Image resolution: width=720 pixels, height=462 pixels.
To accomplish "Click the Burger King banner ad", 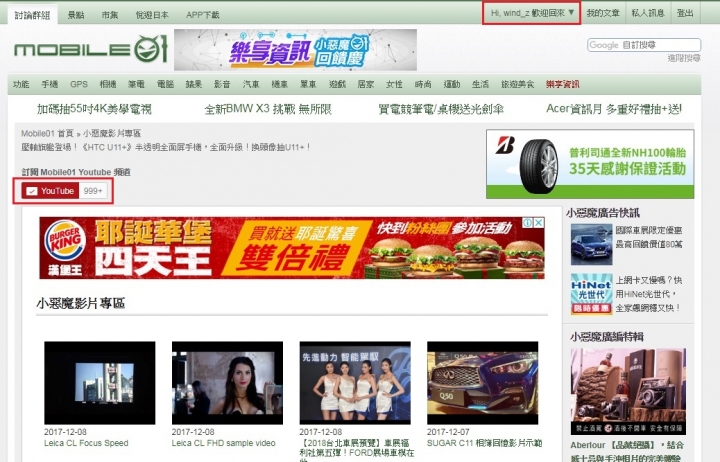I will tap(292, 248).
